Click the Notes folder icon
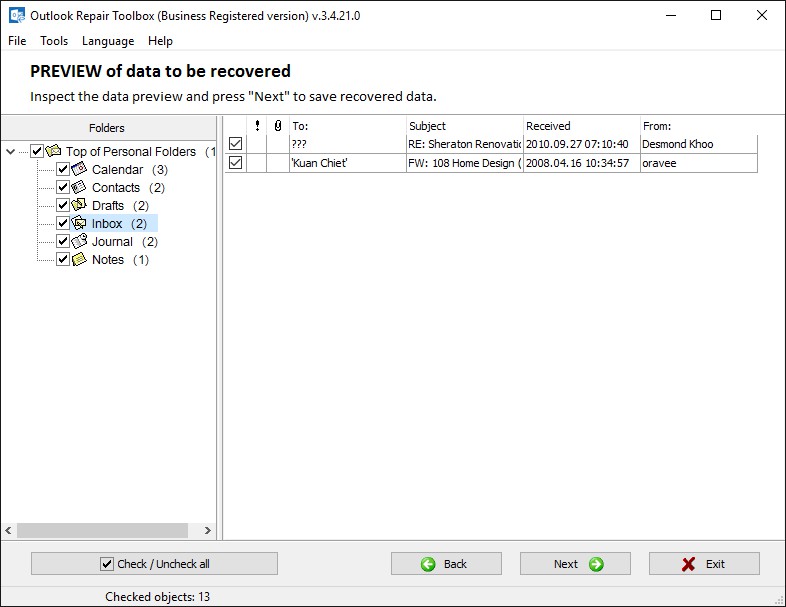The height and width of the screenshot is (607, 786). click(80, 259)
